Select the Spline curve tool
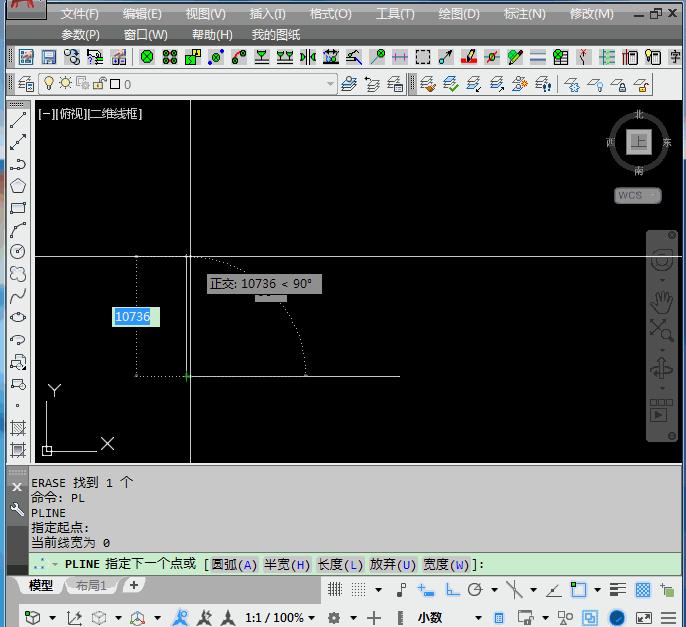686x627 pixels. coord(18,296)
